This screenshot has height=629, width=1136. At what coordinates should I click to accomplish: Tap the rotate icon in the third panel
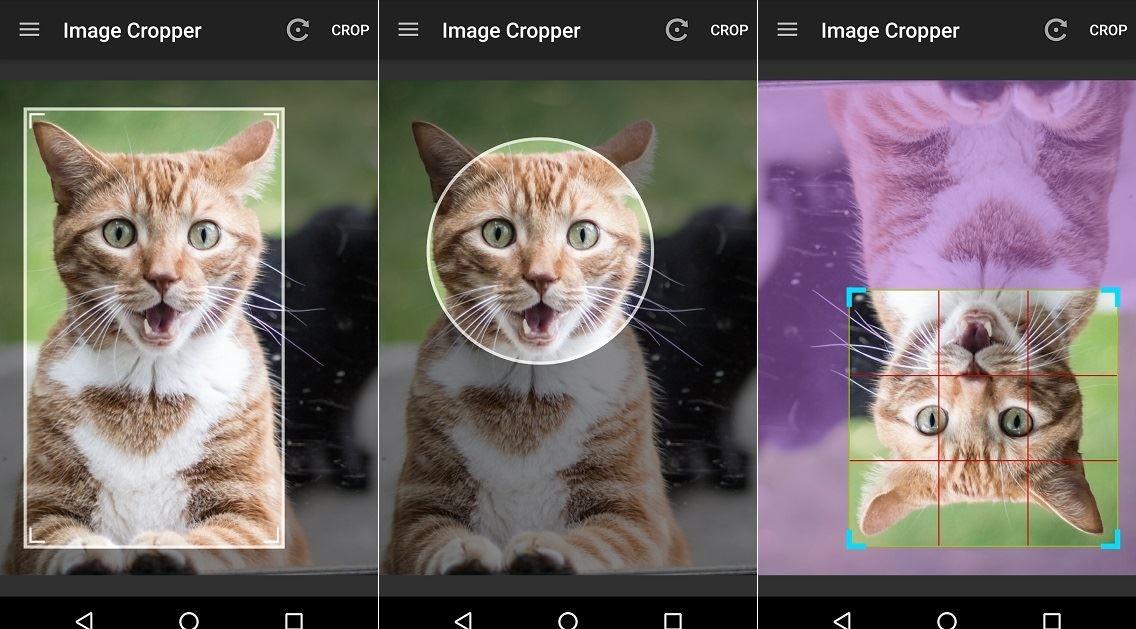1055,30
